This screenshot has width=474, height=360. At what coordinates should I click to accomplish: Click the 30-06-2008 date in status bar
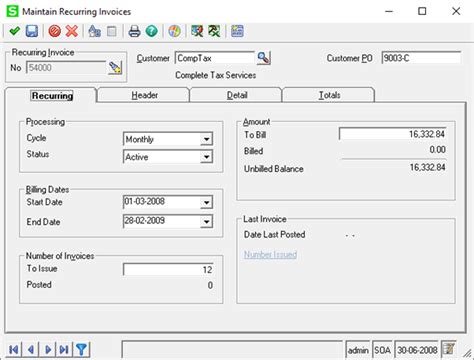click(417, 350)
